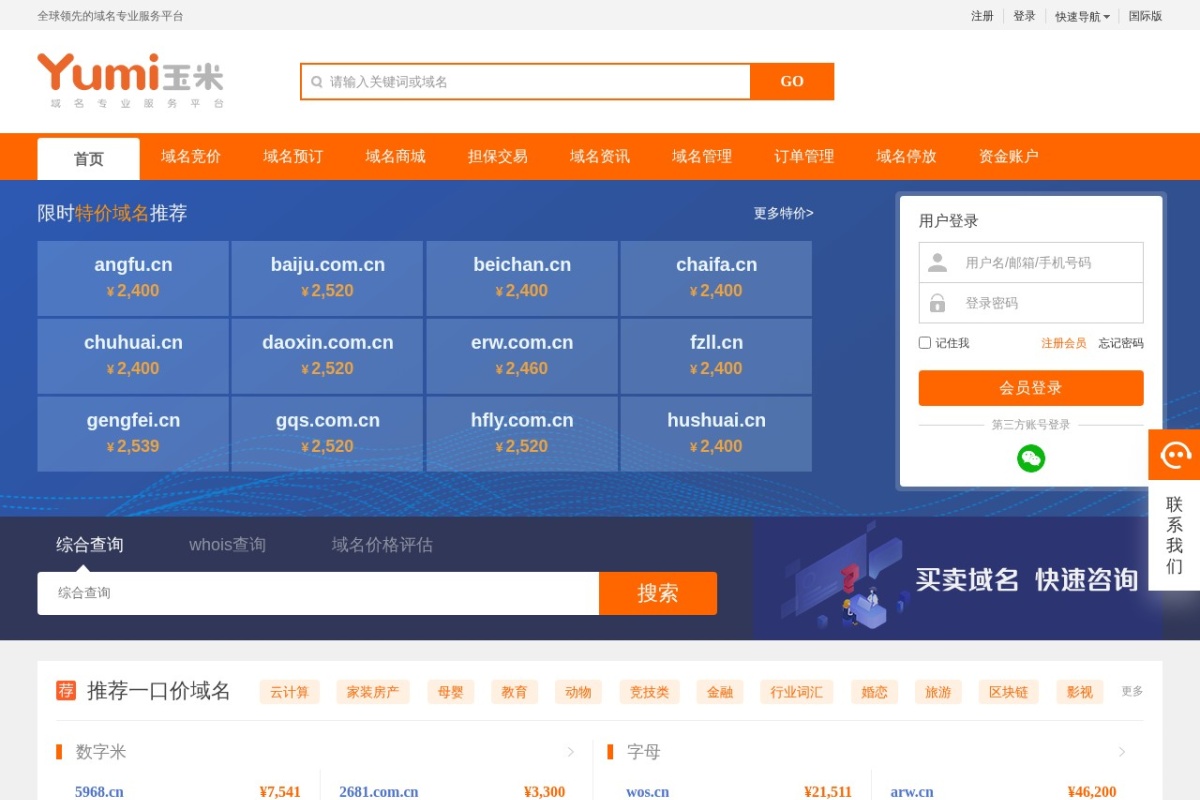Select the chuhuai.cn domain card
Screen dimensions: 1200x800
point(133,356)
